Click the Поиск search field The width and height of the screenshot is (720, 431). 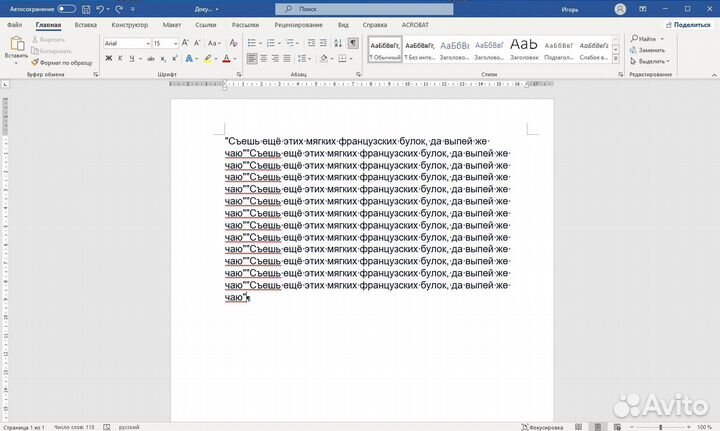(364, 9)
